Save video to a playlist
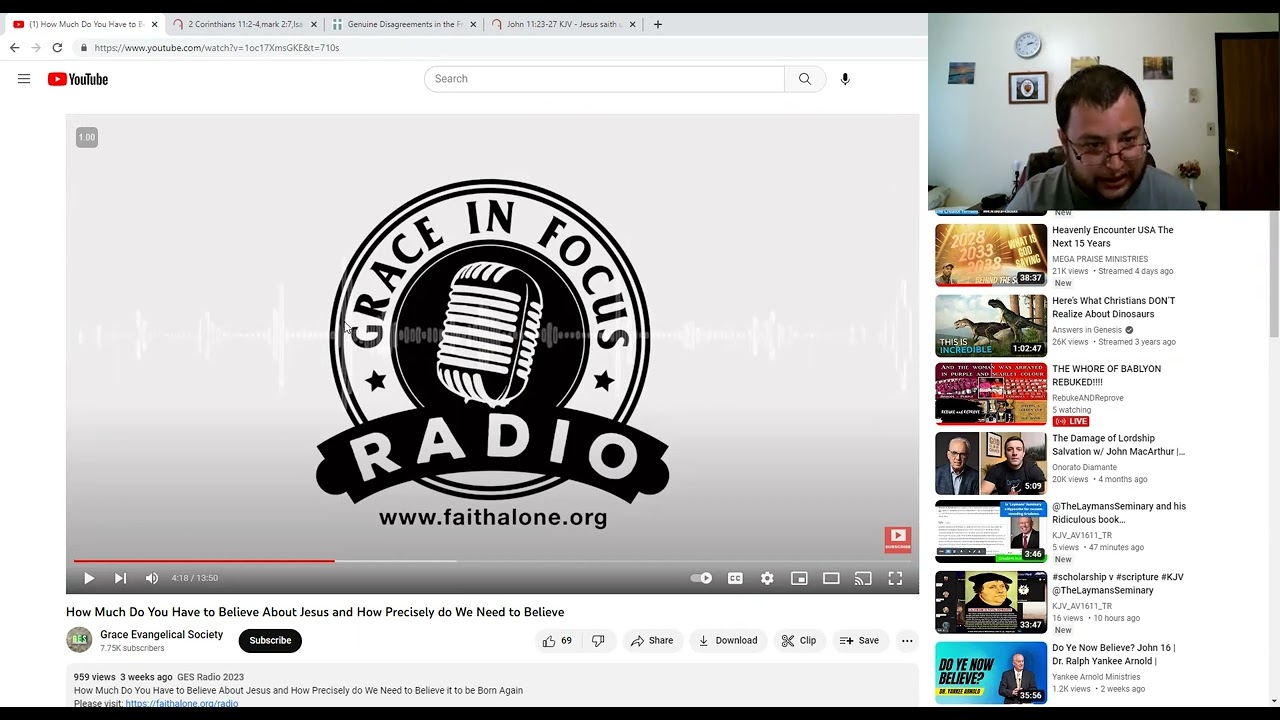Screen dimensions: 1280x720 coord(859,641)
